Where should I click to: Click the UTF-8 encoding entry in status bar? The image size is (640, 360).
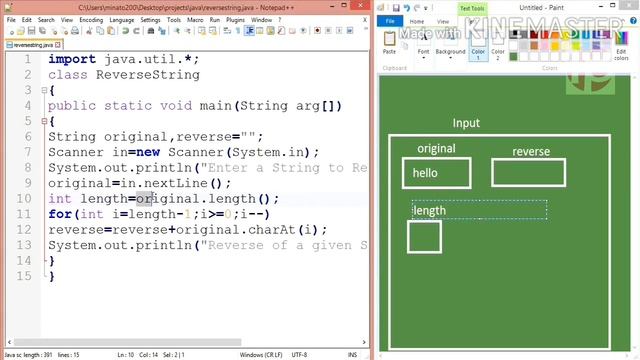coord(299,355)
